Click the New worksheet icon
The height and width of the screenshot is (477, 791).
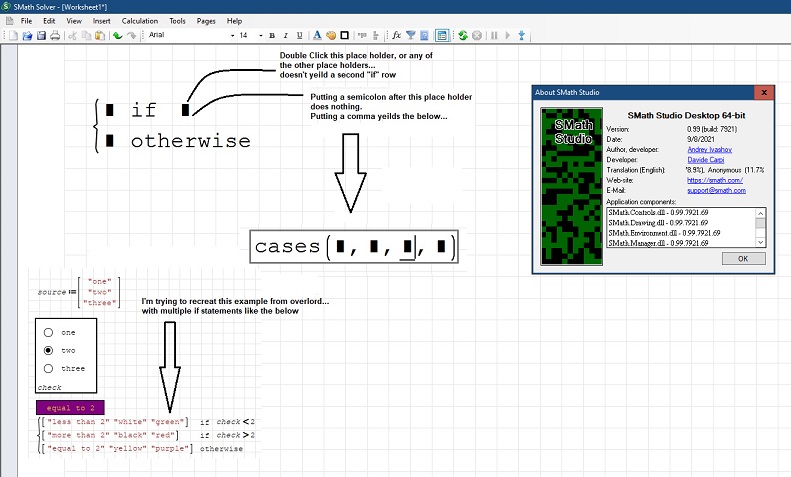coord(12,36)
